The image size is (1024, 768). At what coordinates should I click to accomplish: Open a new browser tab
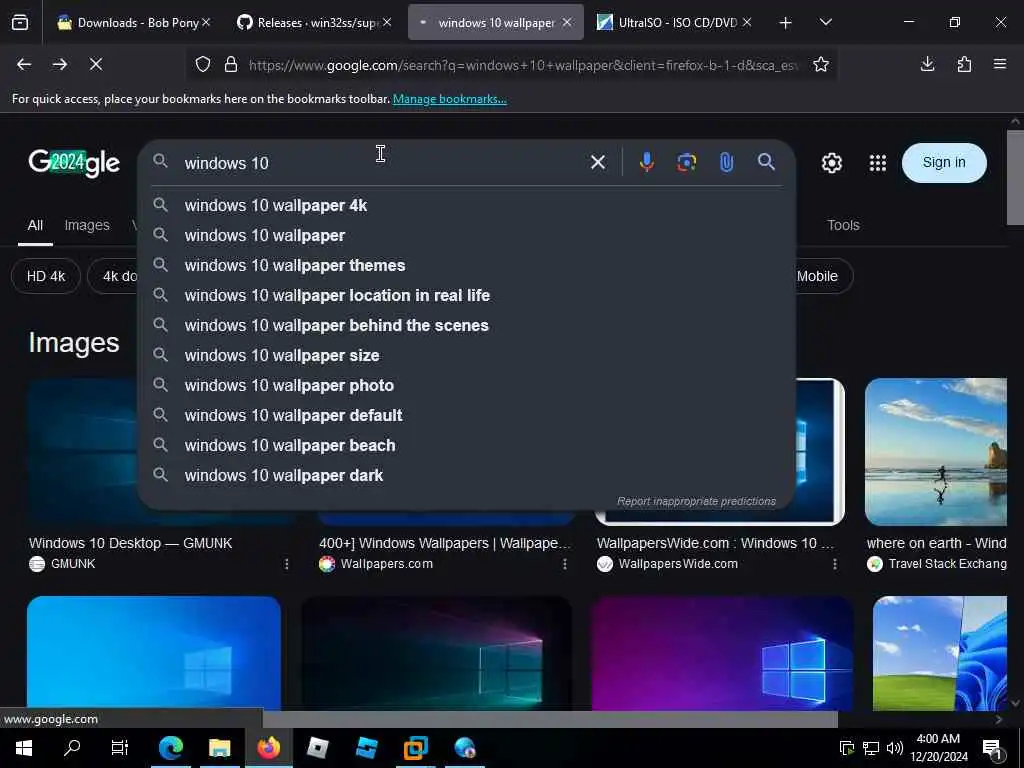pyautogui.click(x=786, y=22)
